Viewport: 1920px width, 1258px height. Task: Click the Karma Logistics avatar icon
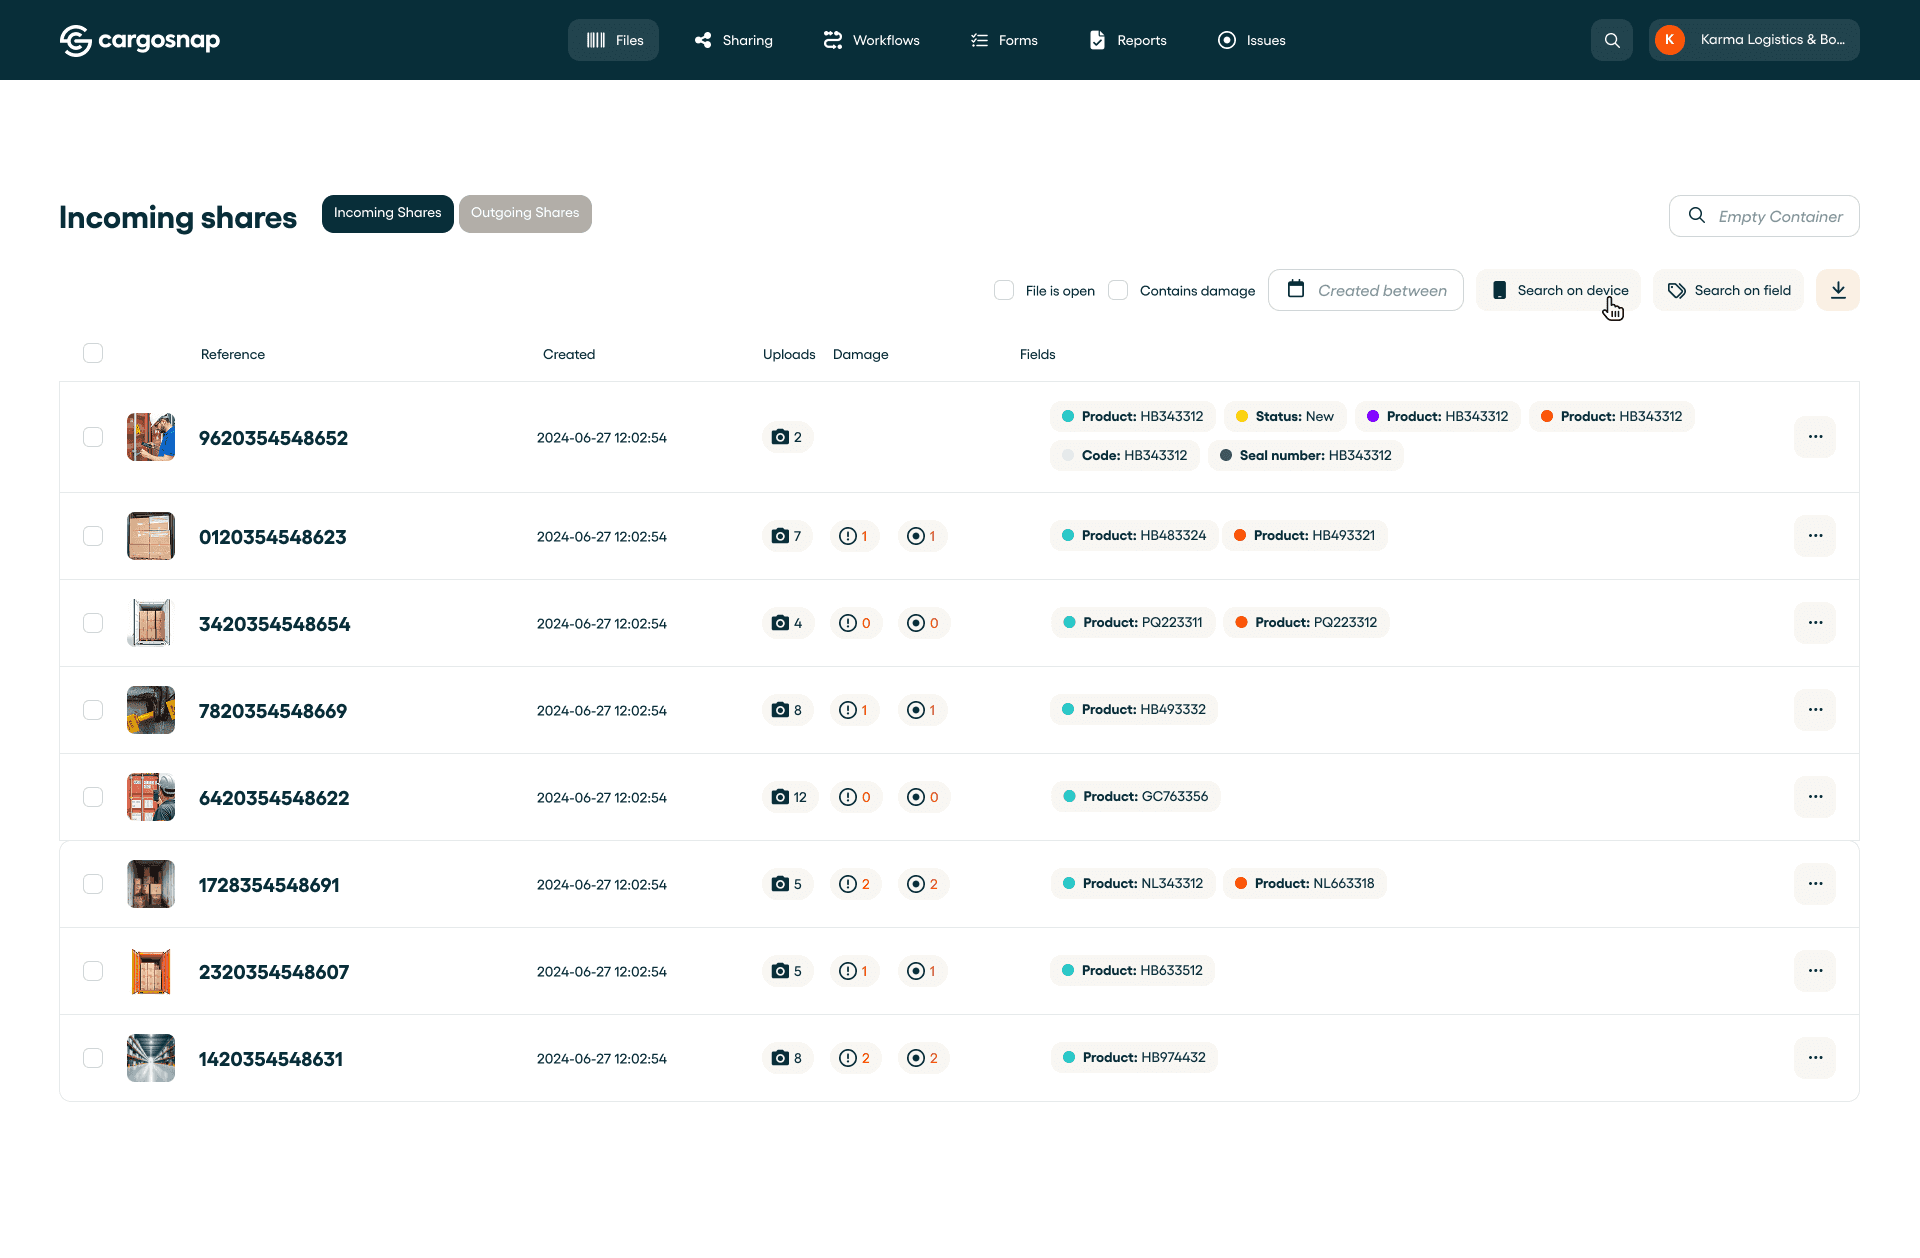pos(1669,40)
